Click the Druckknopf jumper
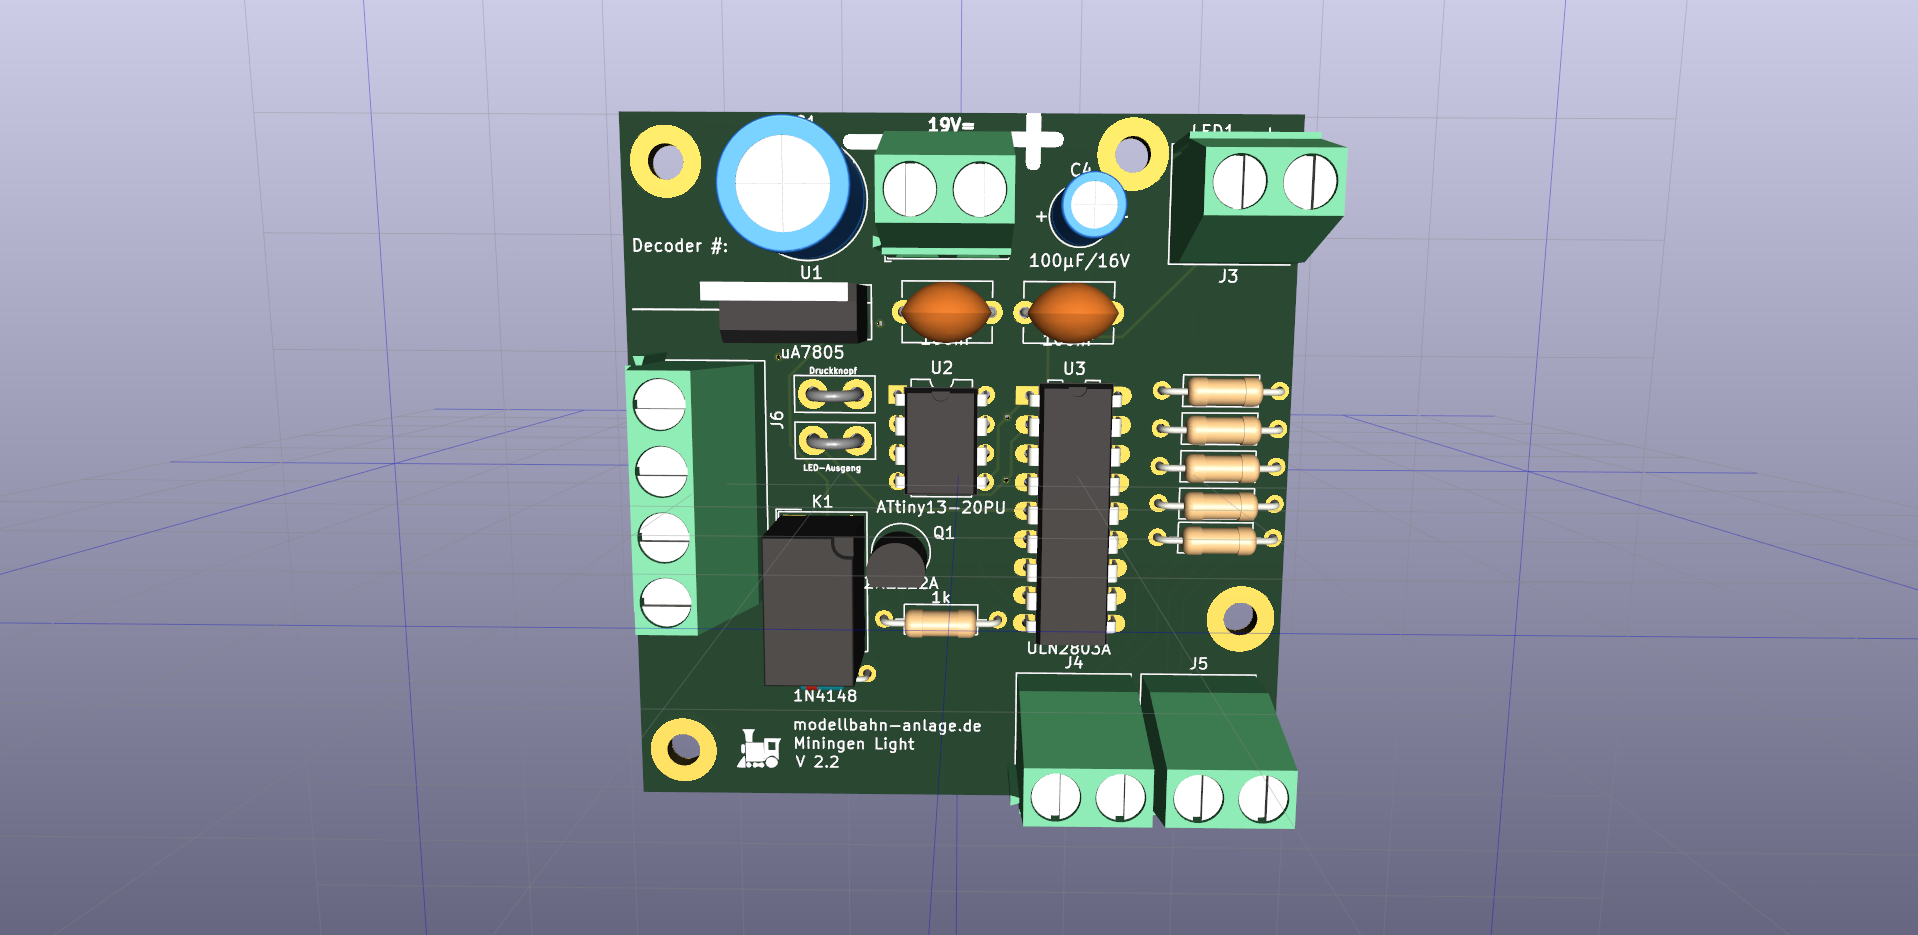Viewport: 1918px width, 935px height. pos(834,395)
